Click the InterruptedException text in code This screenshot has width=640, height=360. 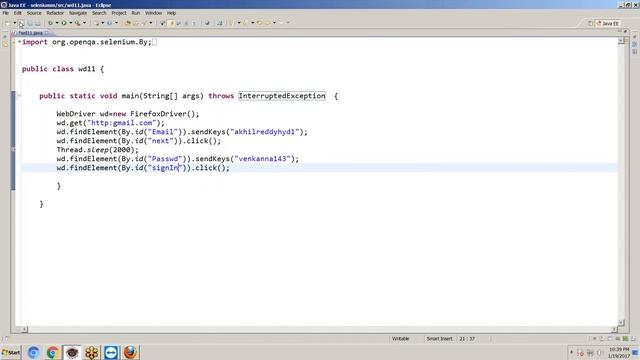(282, 96)
